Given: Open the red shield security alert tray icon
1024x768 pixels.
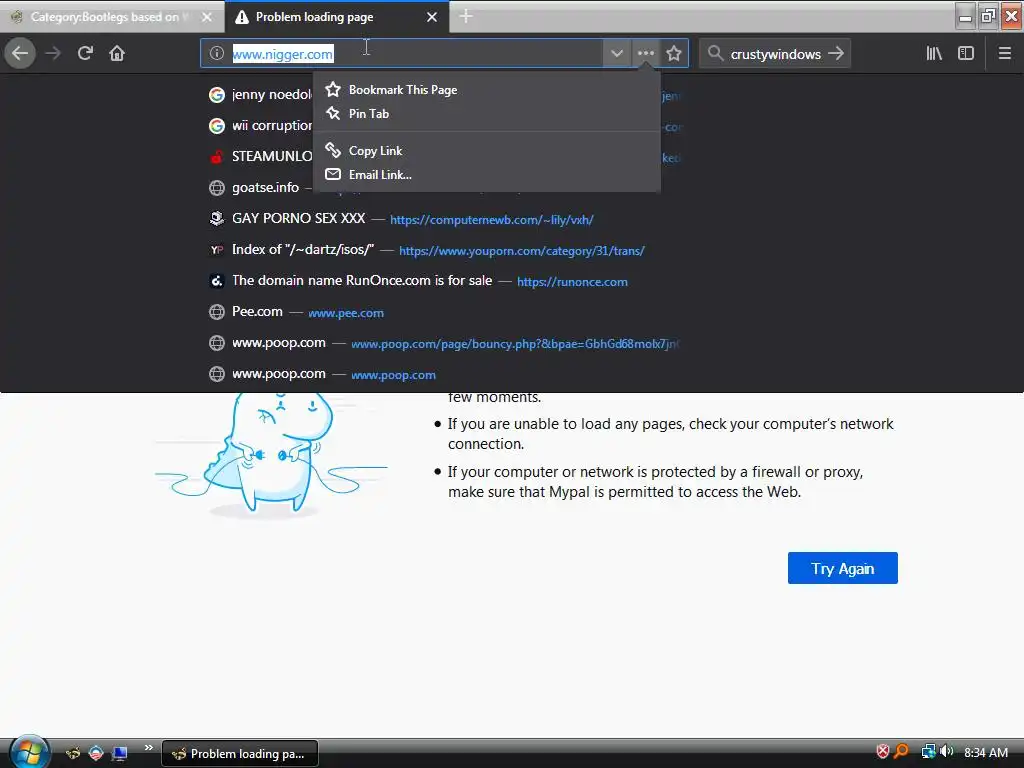Looking at the screenshot, I should [x=882, y=752].
